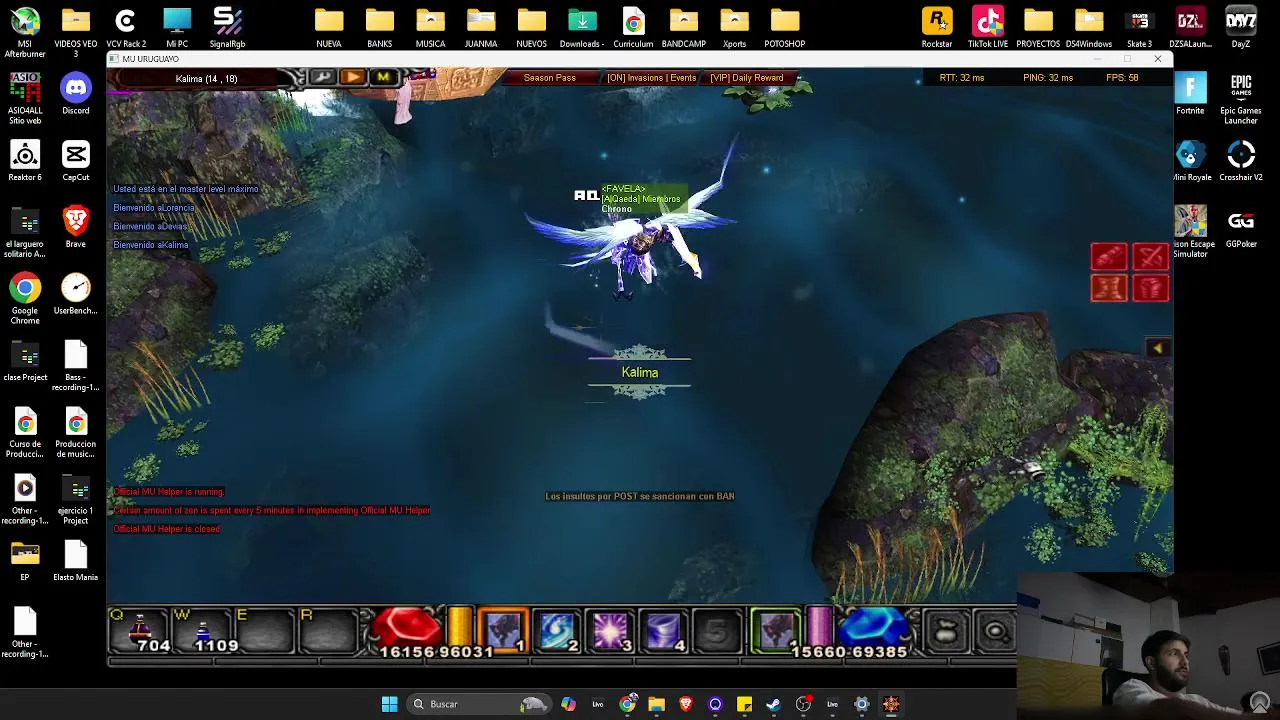Image resolution: width=1280 pixels, height=720 pixels.
Task: Select skill slot 2 water swirl
Action: [557, 631]
